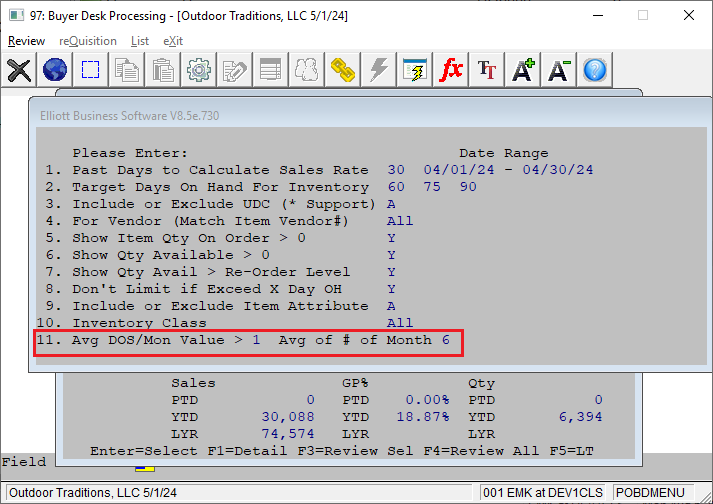The height and width of the screenshot is (504, 713).
Task: Click the Item Attribute value A
Action: click(391, 306)
